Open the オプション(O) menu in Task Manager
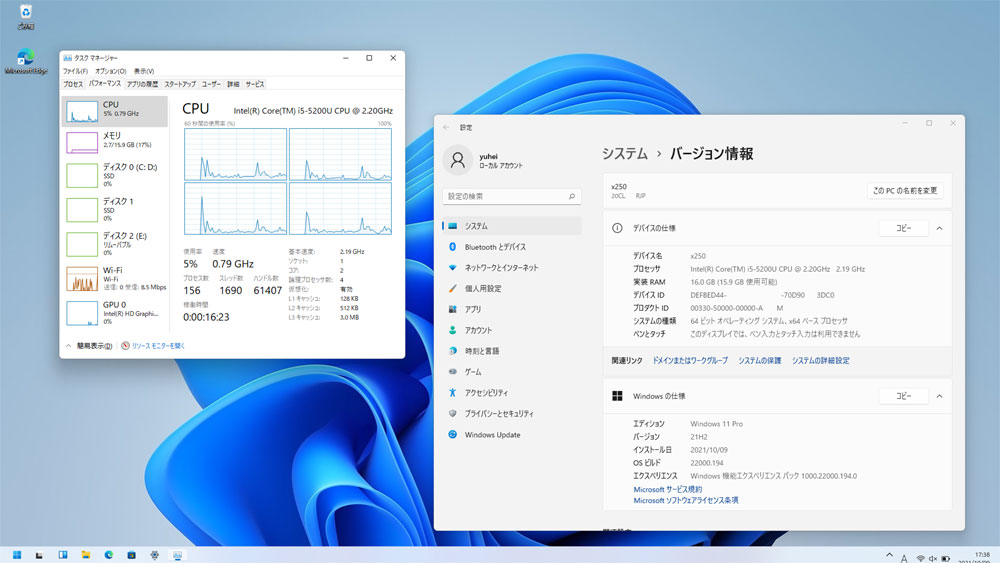 110,71
